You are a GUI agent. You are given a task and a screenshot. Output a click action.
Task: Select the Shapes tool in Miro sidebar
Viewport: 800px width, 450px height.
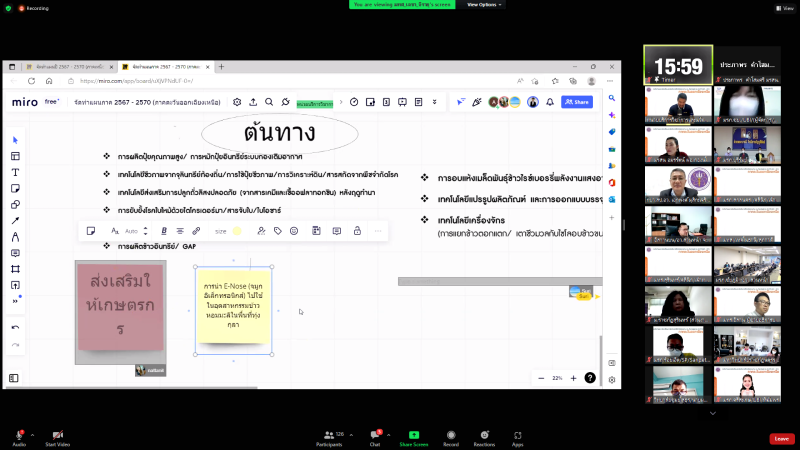pyautogui.click(x=15, y=204)
